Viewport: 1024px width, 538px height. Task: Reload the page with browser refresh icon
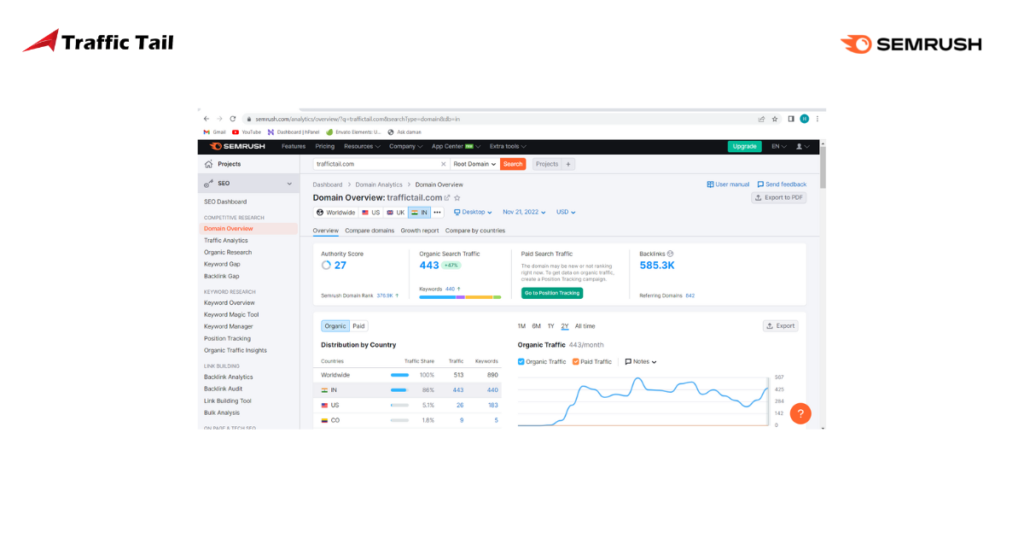coord(233,118)
